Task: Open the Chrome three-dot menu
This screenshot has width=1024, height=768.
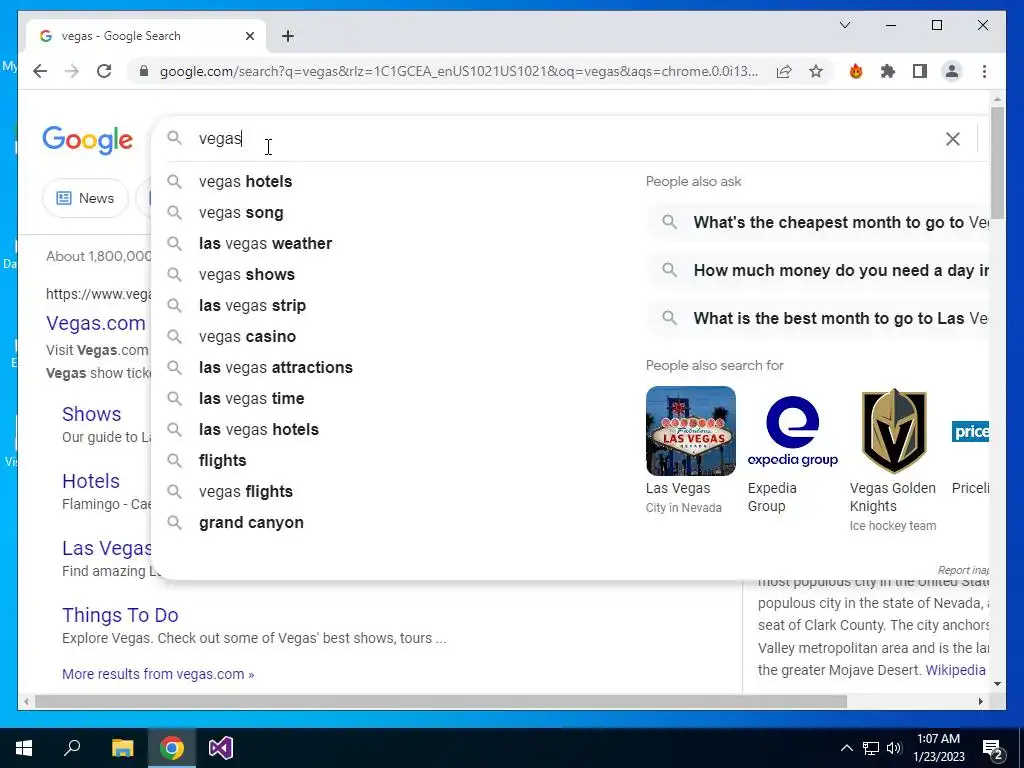Action: [984, 71]
